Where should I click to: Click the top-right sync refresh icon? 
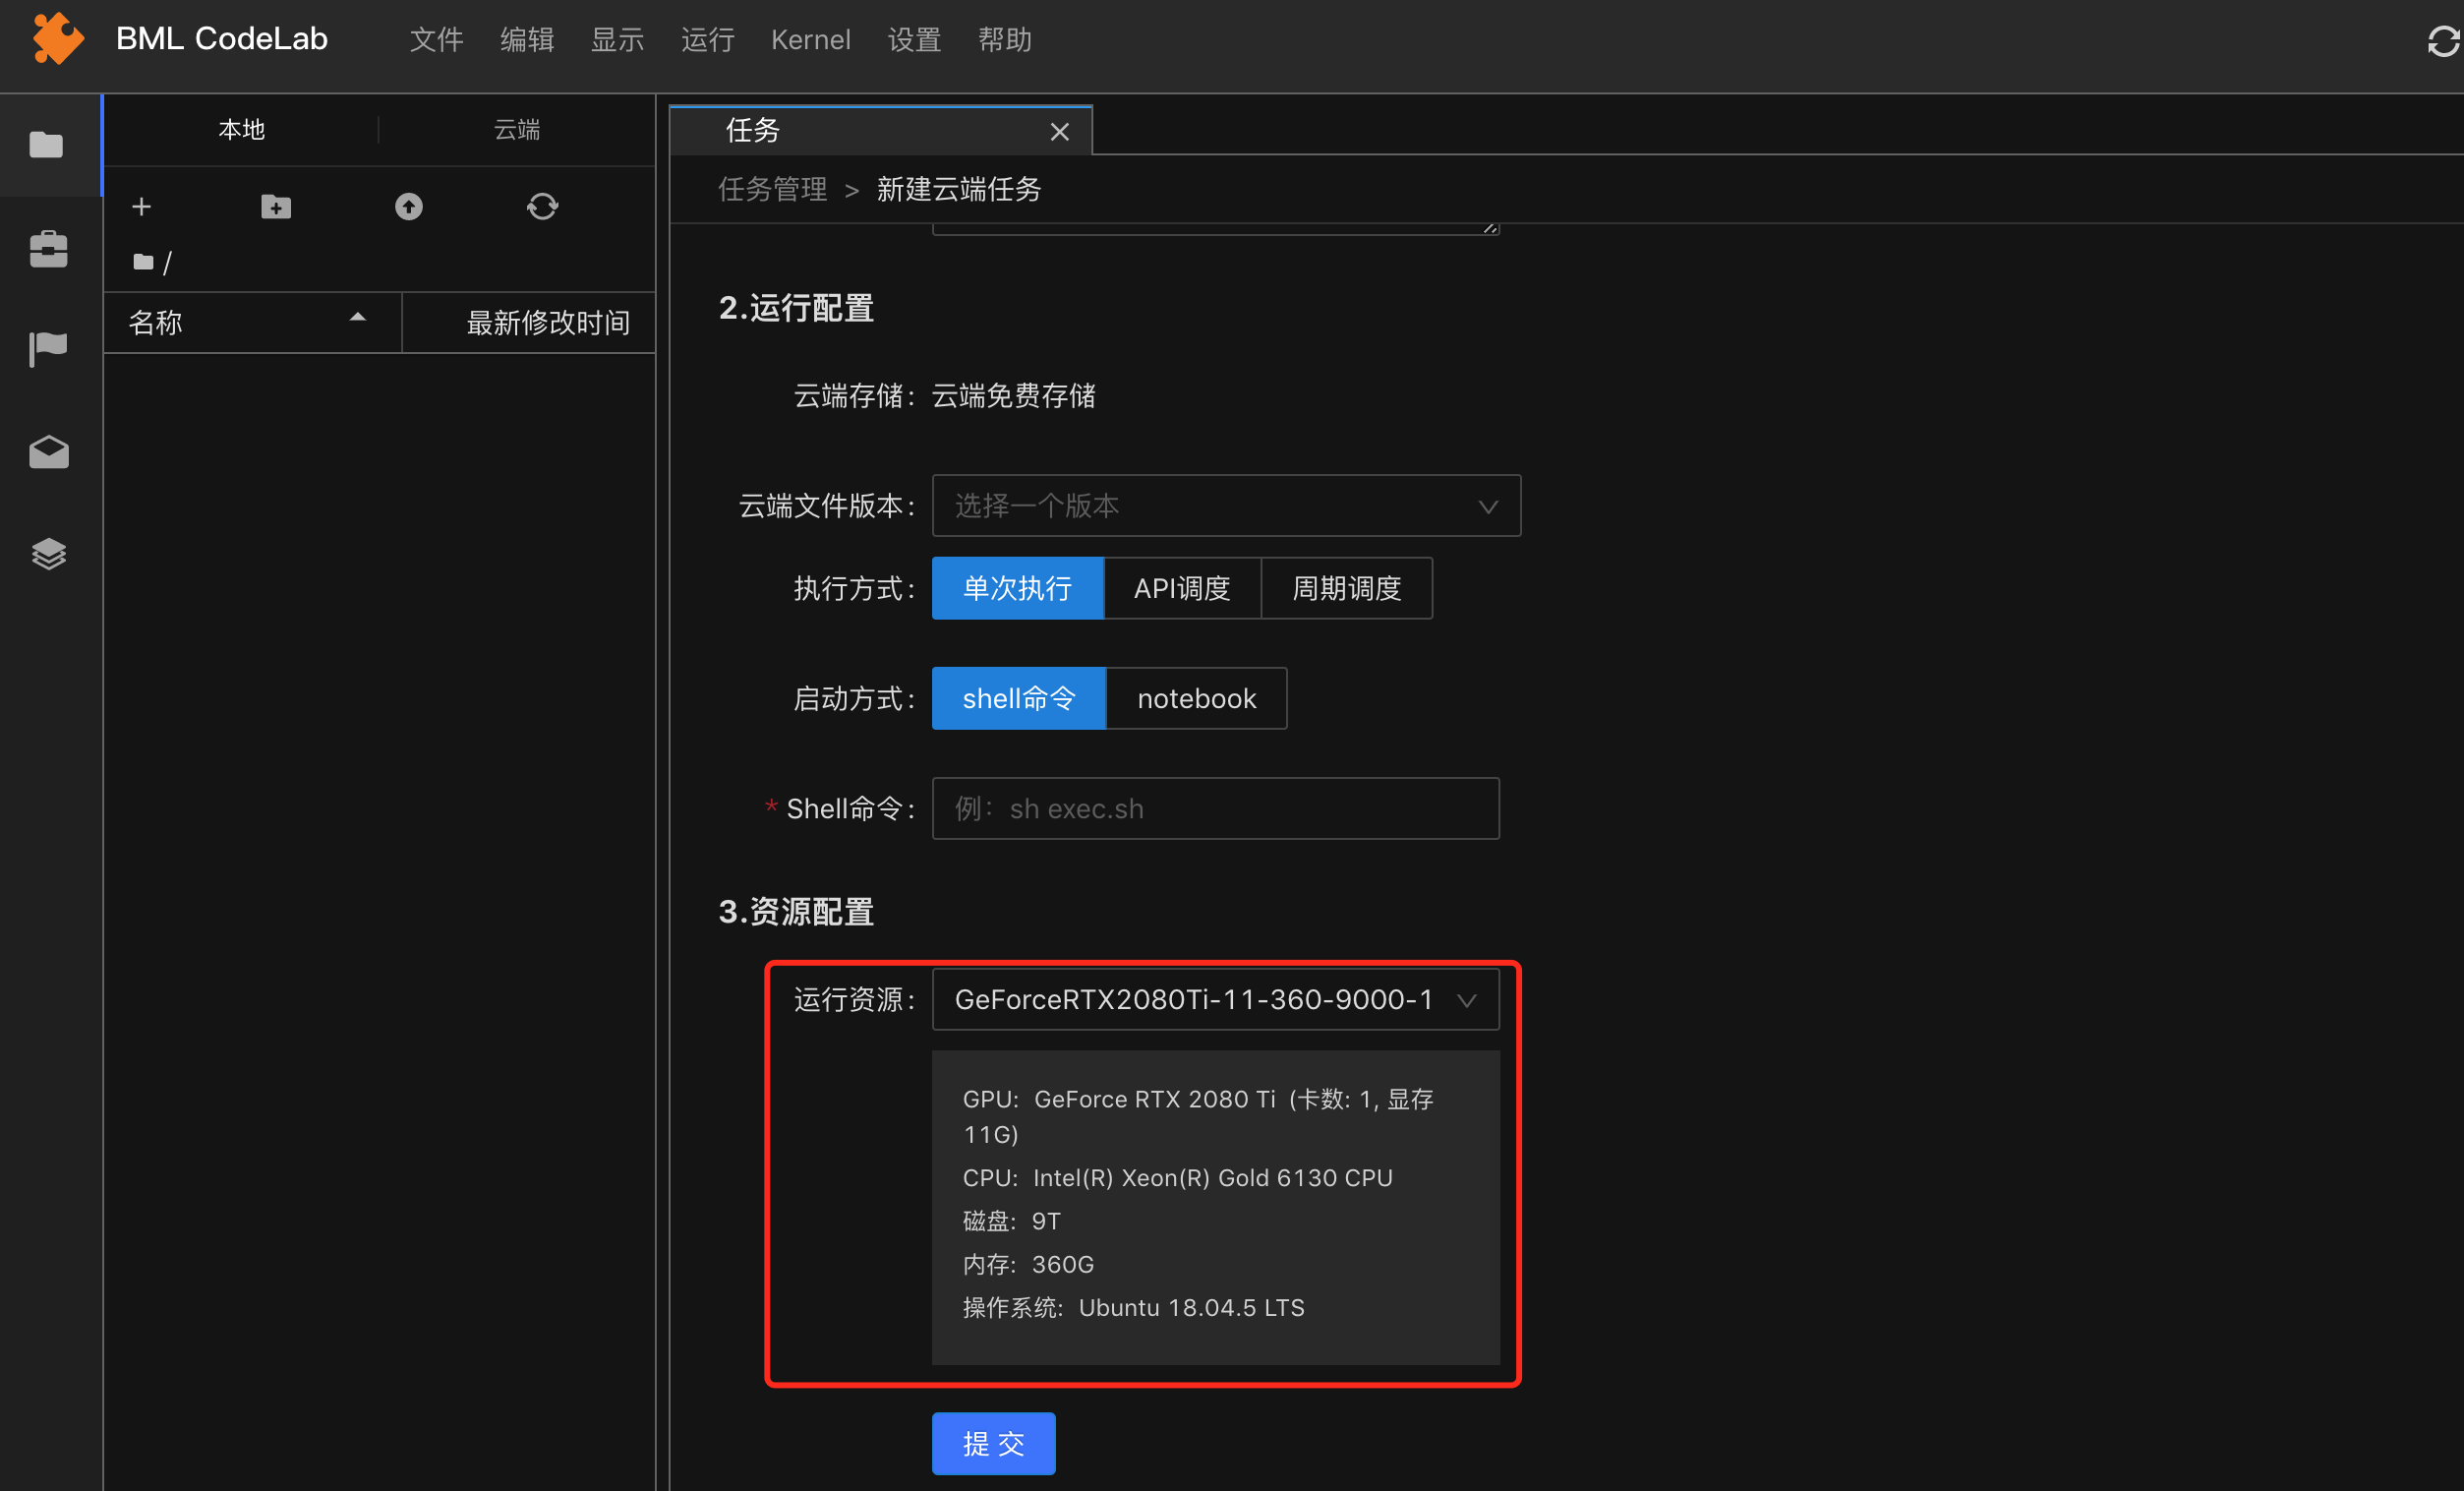pyautogui.click(x=2443, y=40)
